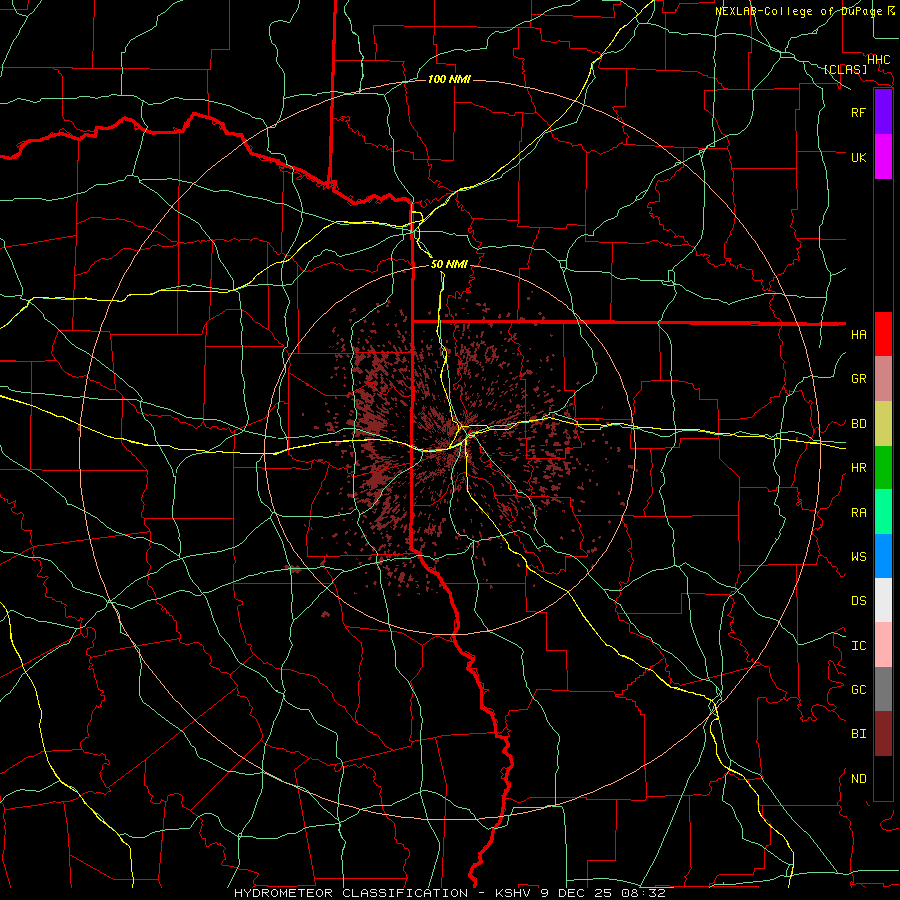Click the 08:32 timestamp
The height and width of the screenshot is (900, 900).
point(643,893)
